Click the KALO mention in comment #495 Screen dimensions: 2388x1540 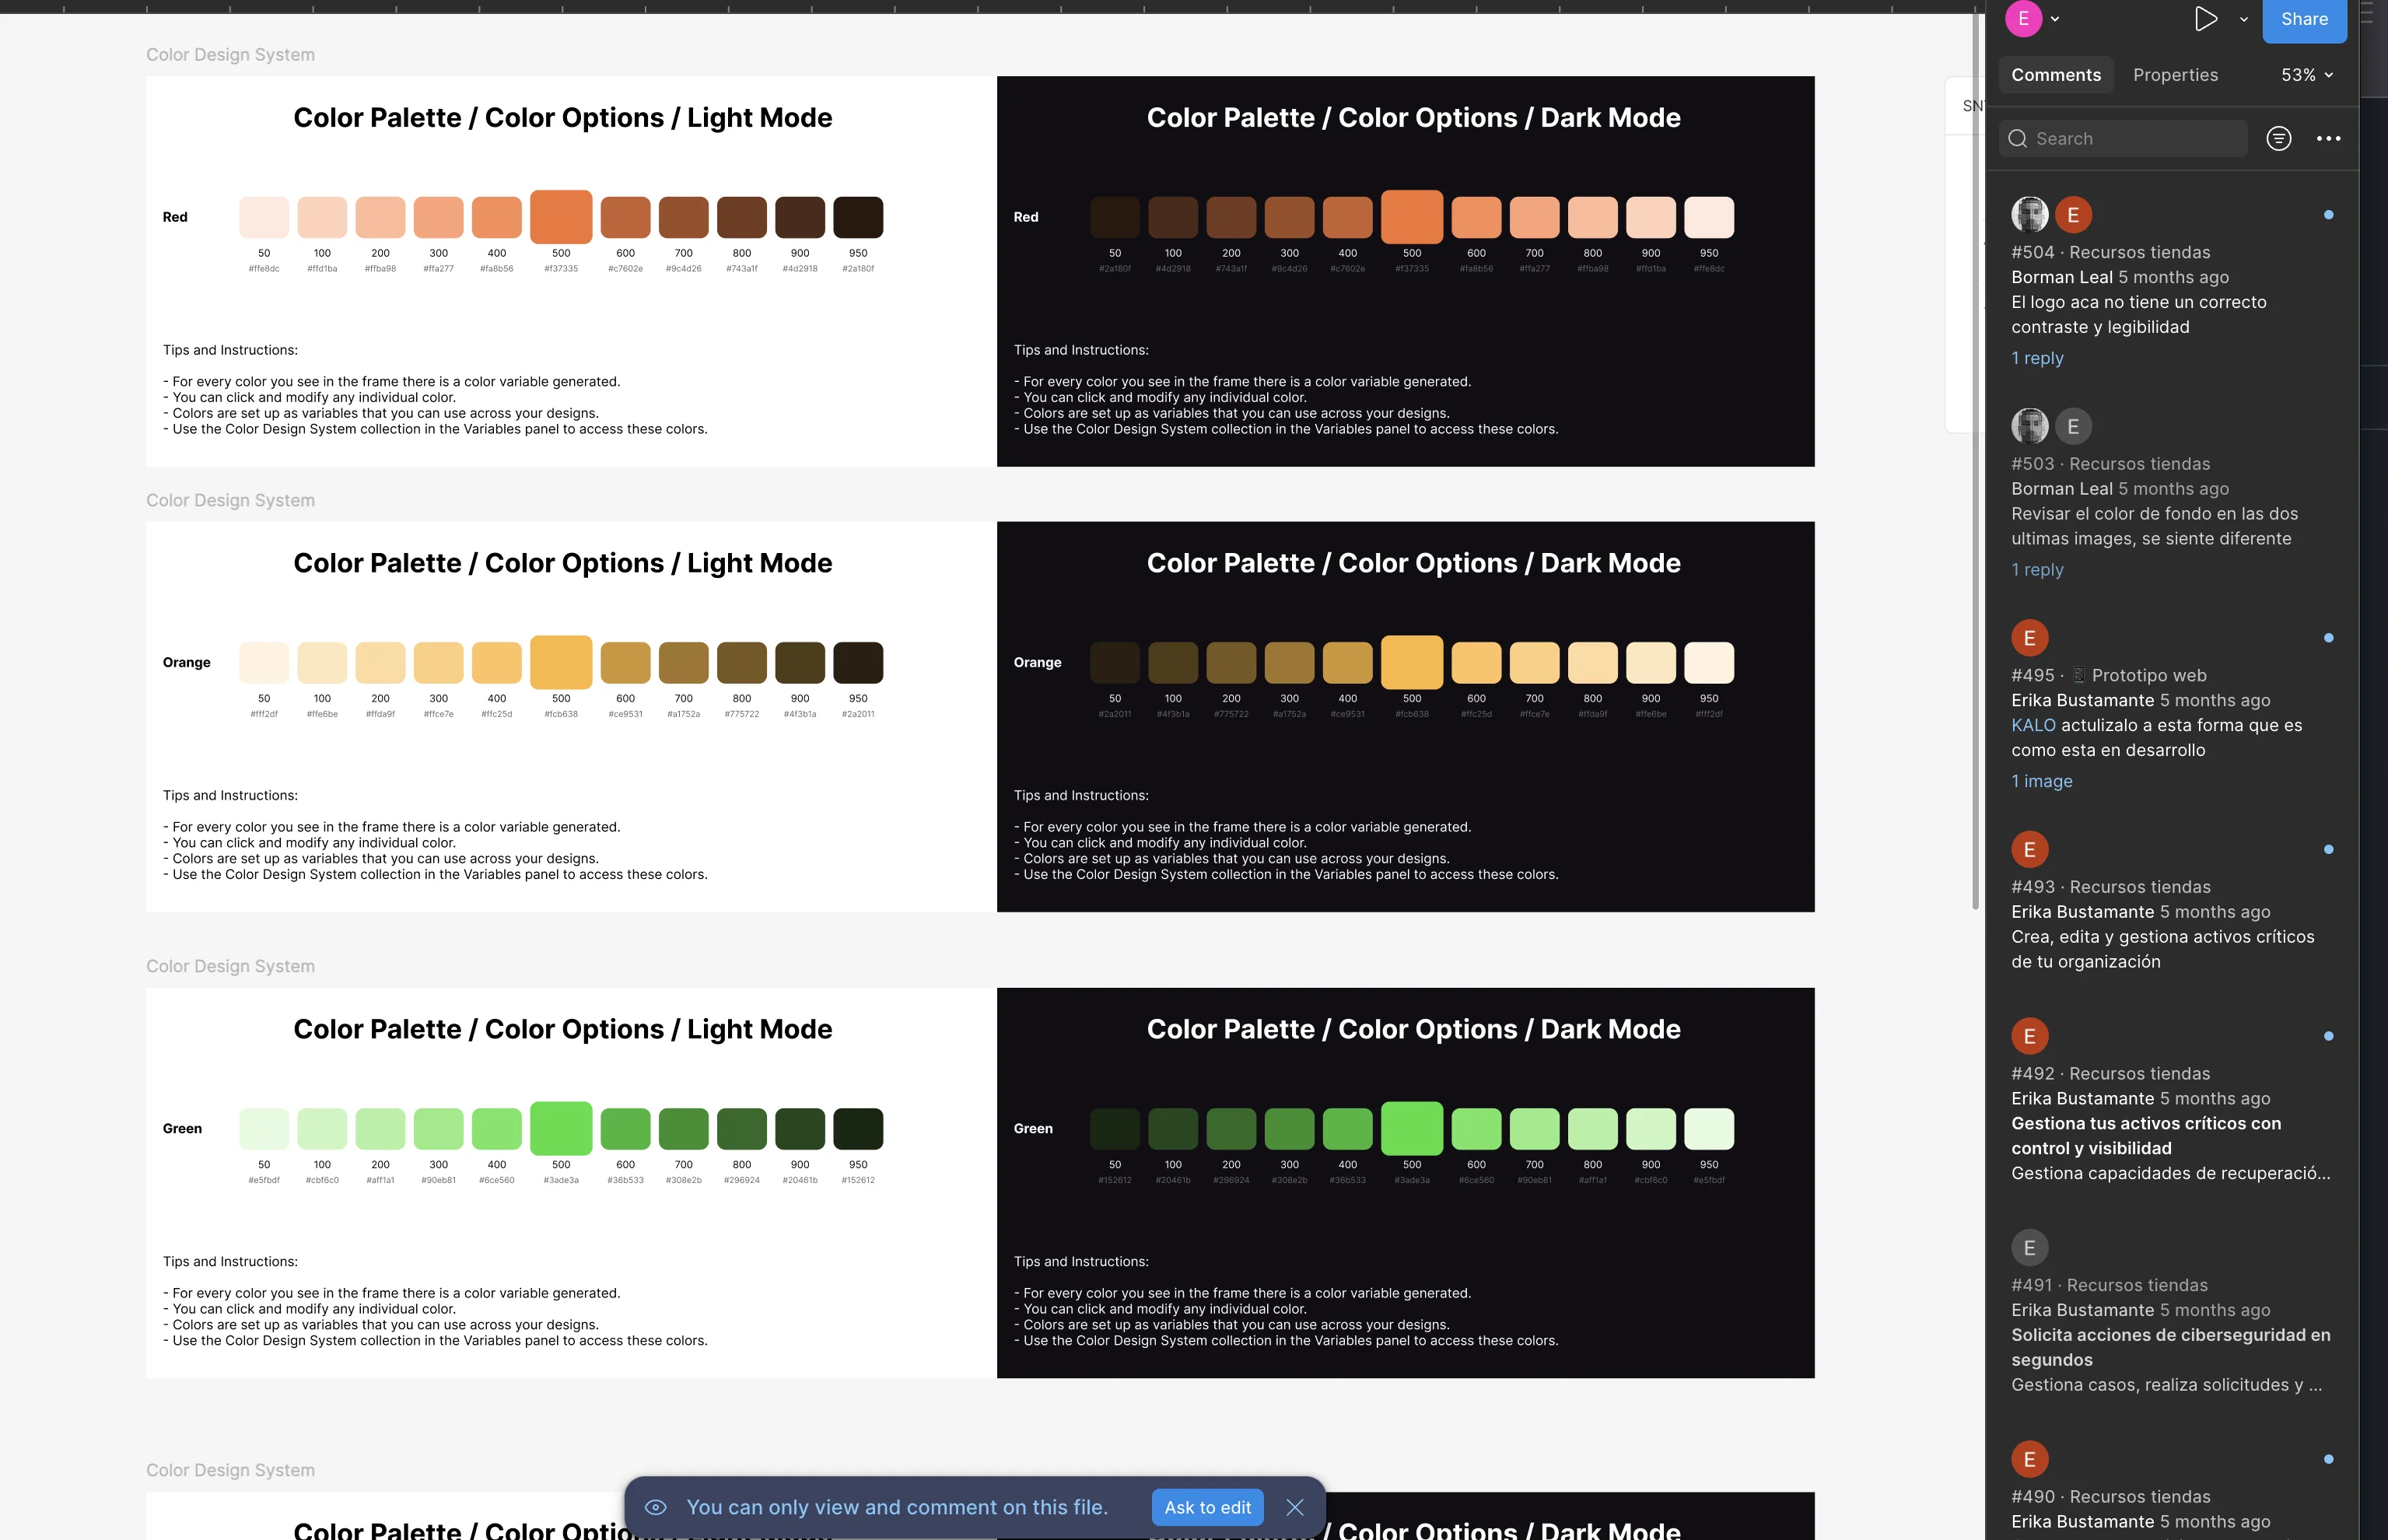(2033, 725)
